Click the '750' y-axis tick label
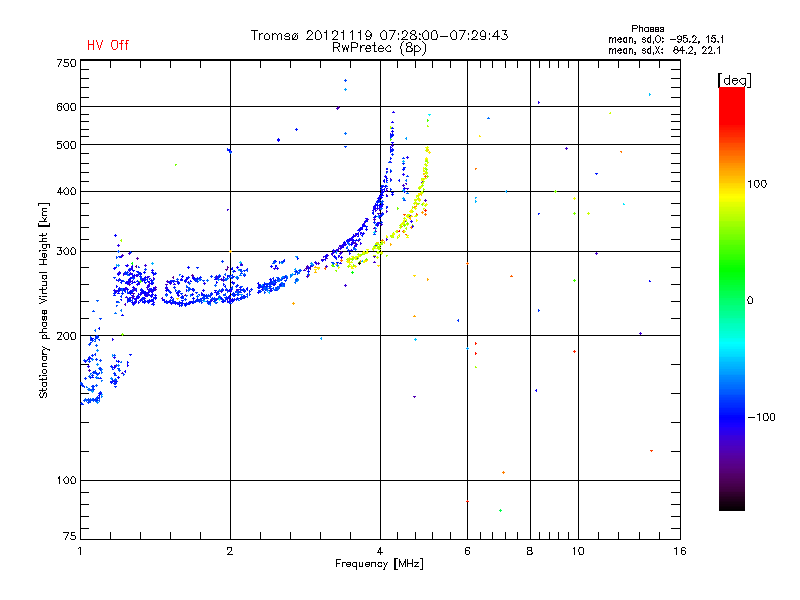Image resolution: width=800 pixels, height=600 pixels. pyautogui.click(x=66, y=63)
